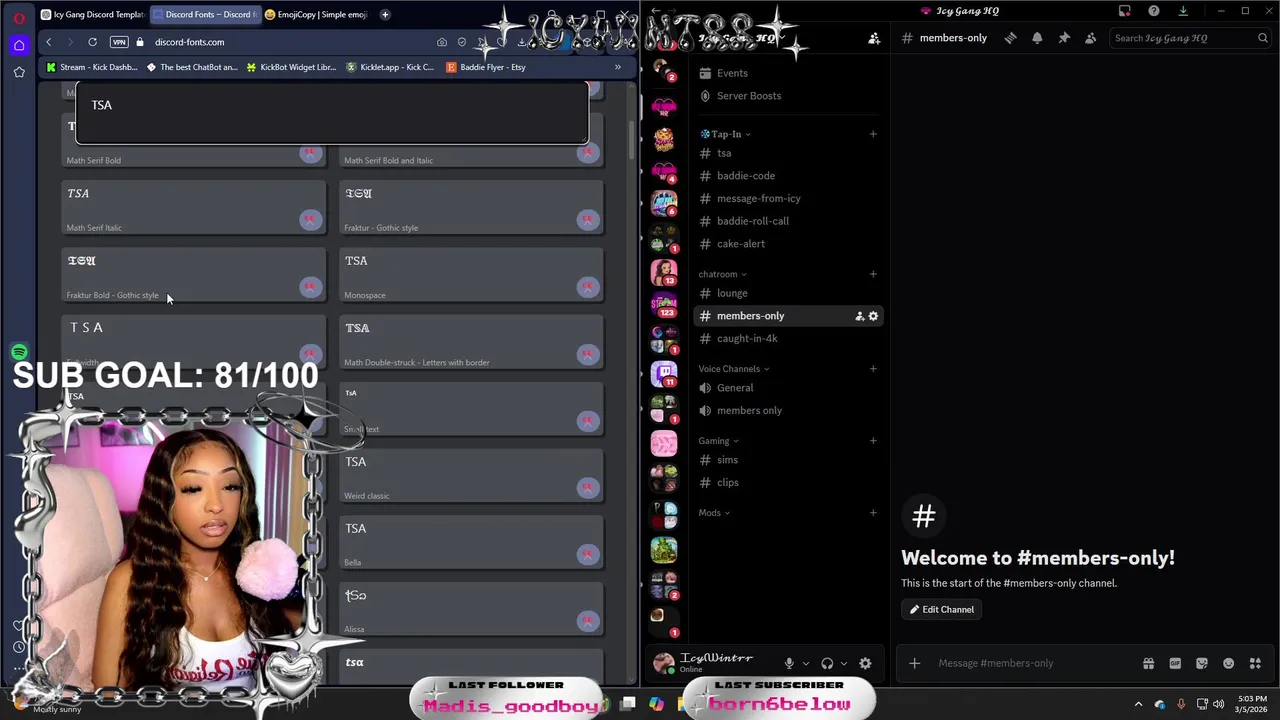Copy the Monospace TSA font
The width and height of the screenshot is (1280, 720).
[x=587, y=287]
